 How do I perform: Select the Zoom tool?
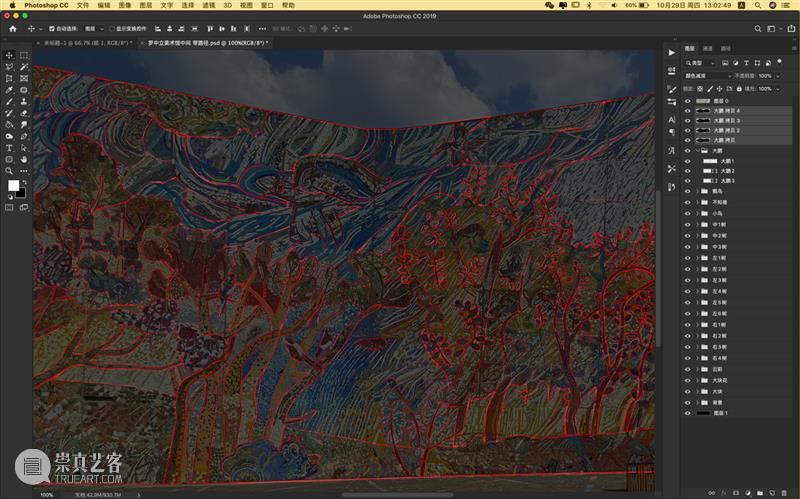pyautogui.click(x=9, y=171)
